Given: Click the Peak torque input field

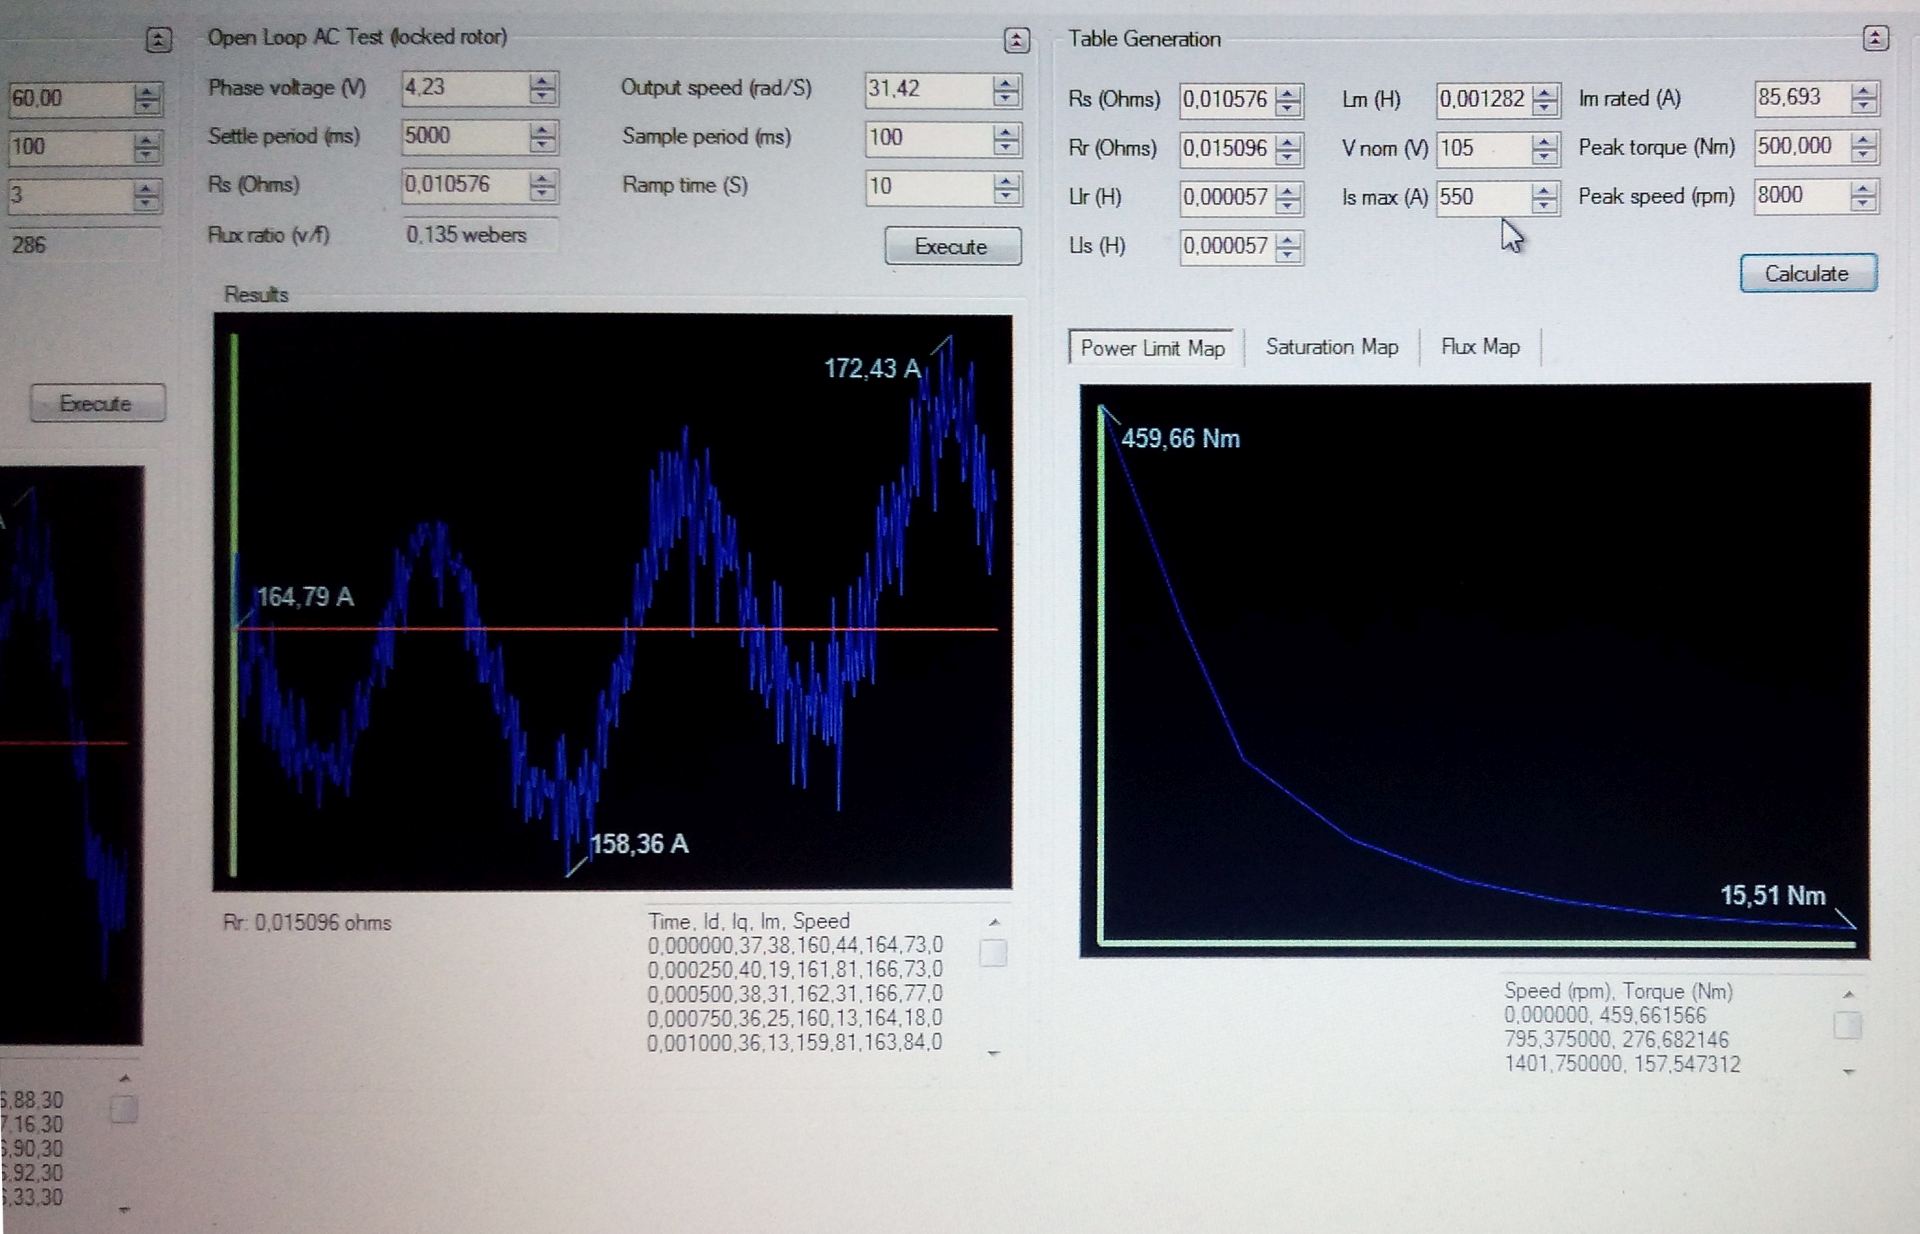Looking at the screenshot, I should click(x=1800, y=147).
